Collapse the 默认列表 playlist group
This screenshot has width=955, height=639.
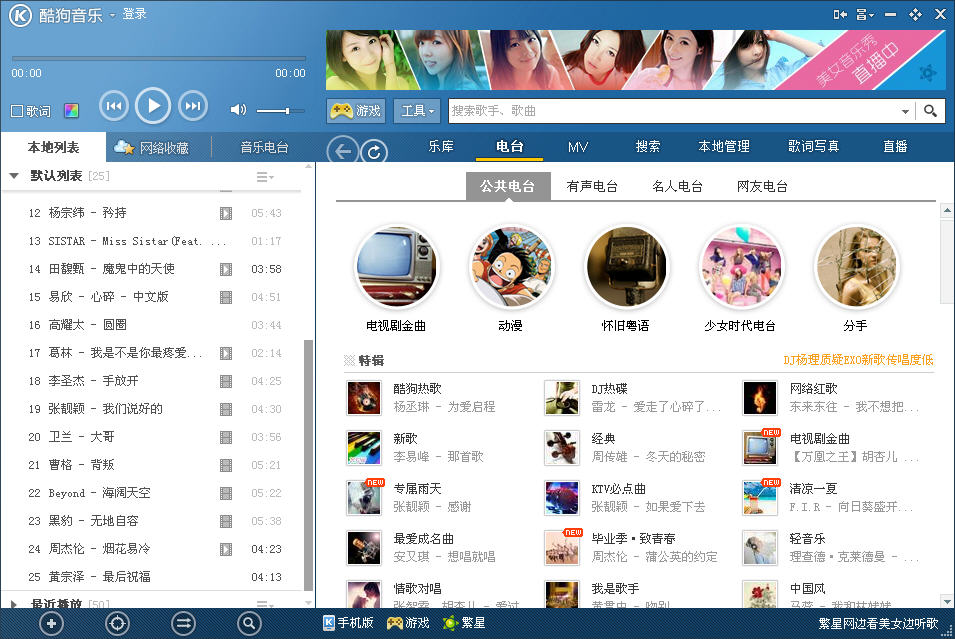pyautogui.click(x=14, y=176)
